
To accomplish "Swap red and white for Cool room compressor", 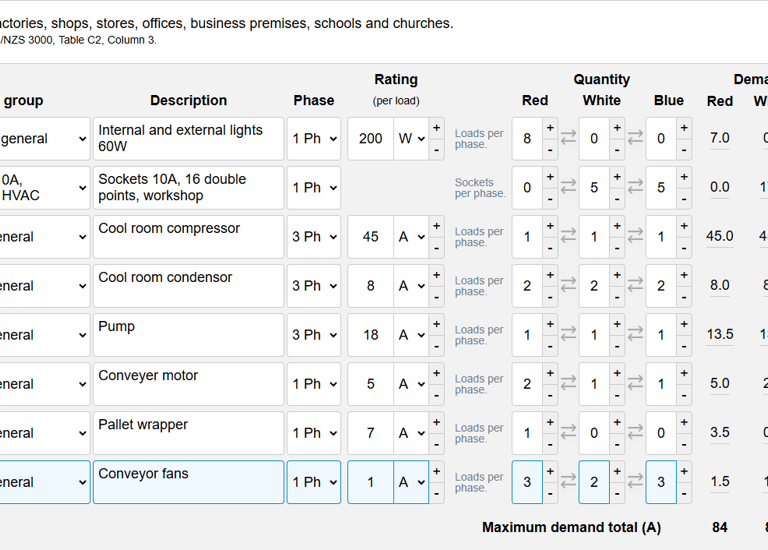I will (x=569, y=237).
